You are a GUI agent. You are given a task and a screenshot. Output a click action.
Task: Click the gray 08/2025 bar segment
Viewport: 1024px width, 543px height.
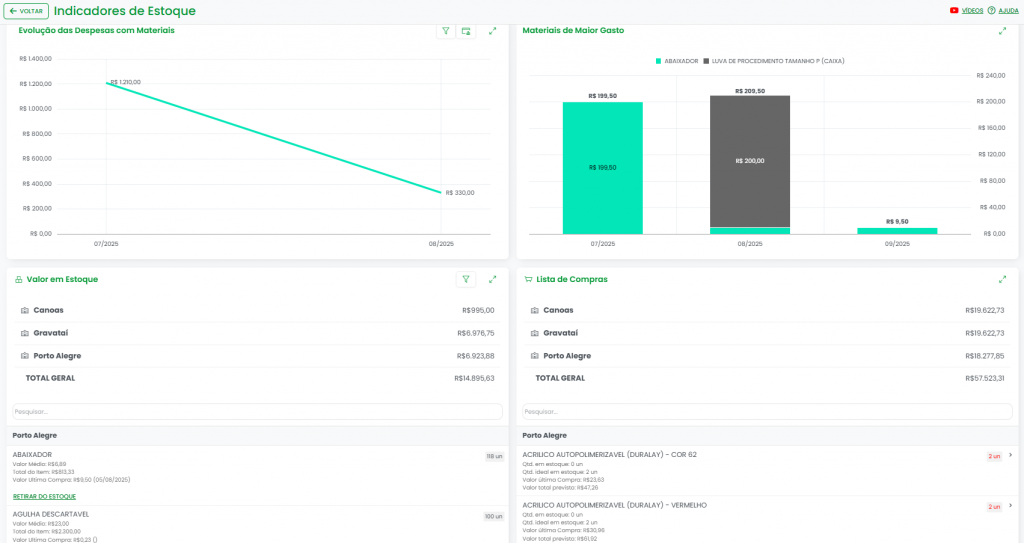749,160
